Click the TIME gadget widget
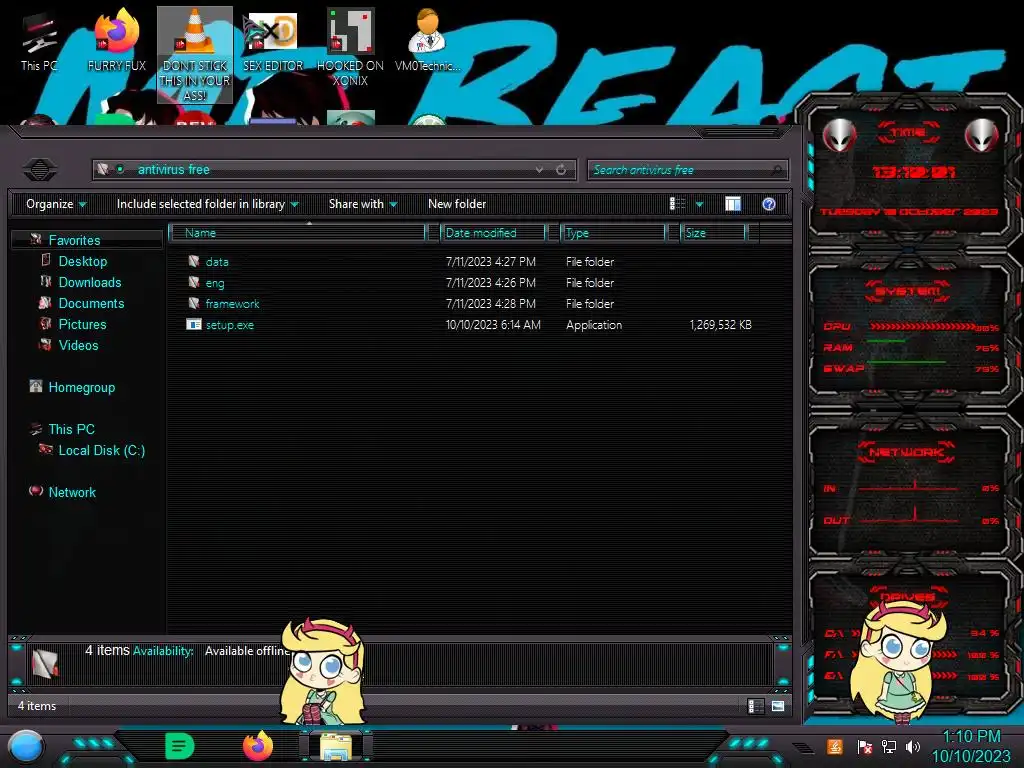This screenshot has width=1024, height=768. pos(908,171)
